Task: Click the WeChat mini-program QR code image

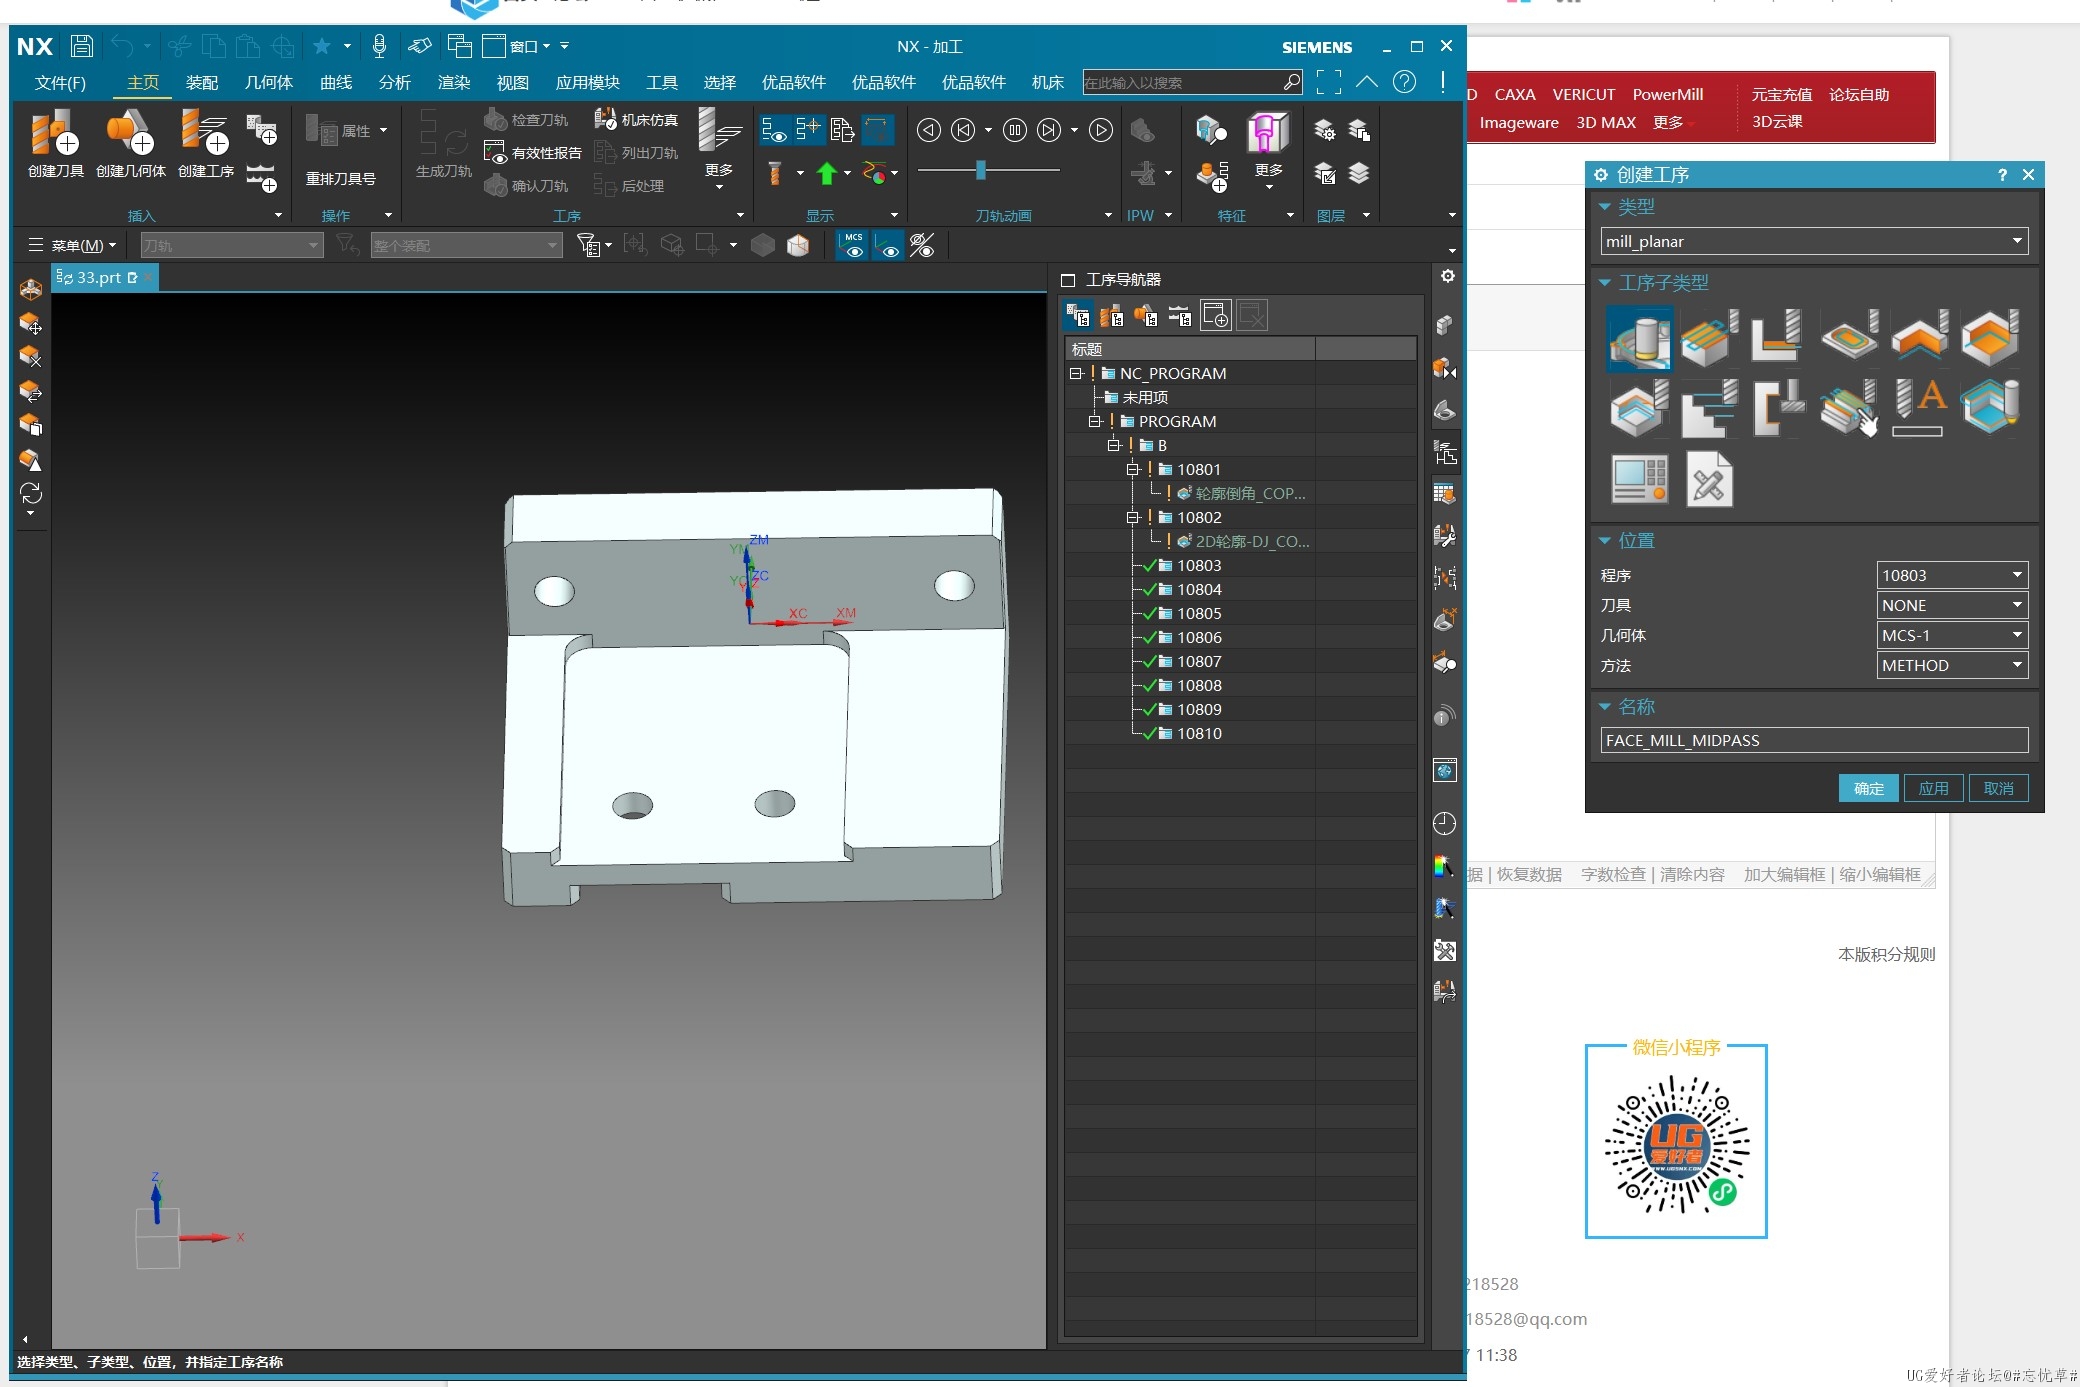Action: [x=1676, y=1145]
